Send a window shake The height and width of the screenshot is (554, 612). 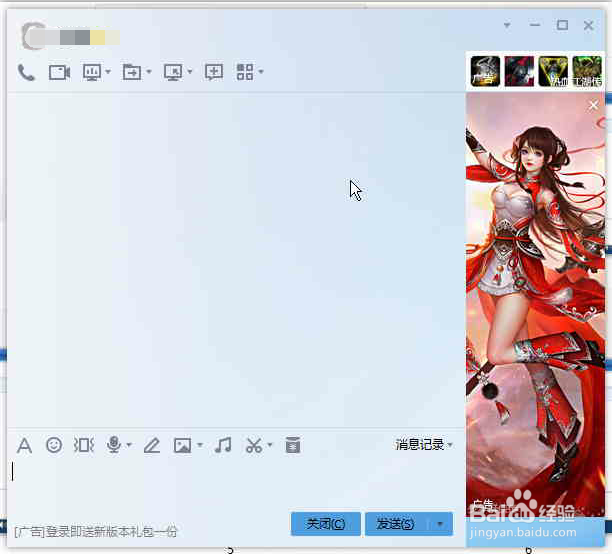pos(84,445)
